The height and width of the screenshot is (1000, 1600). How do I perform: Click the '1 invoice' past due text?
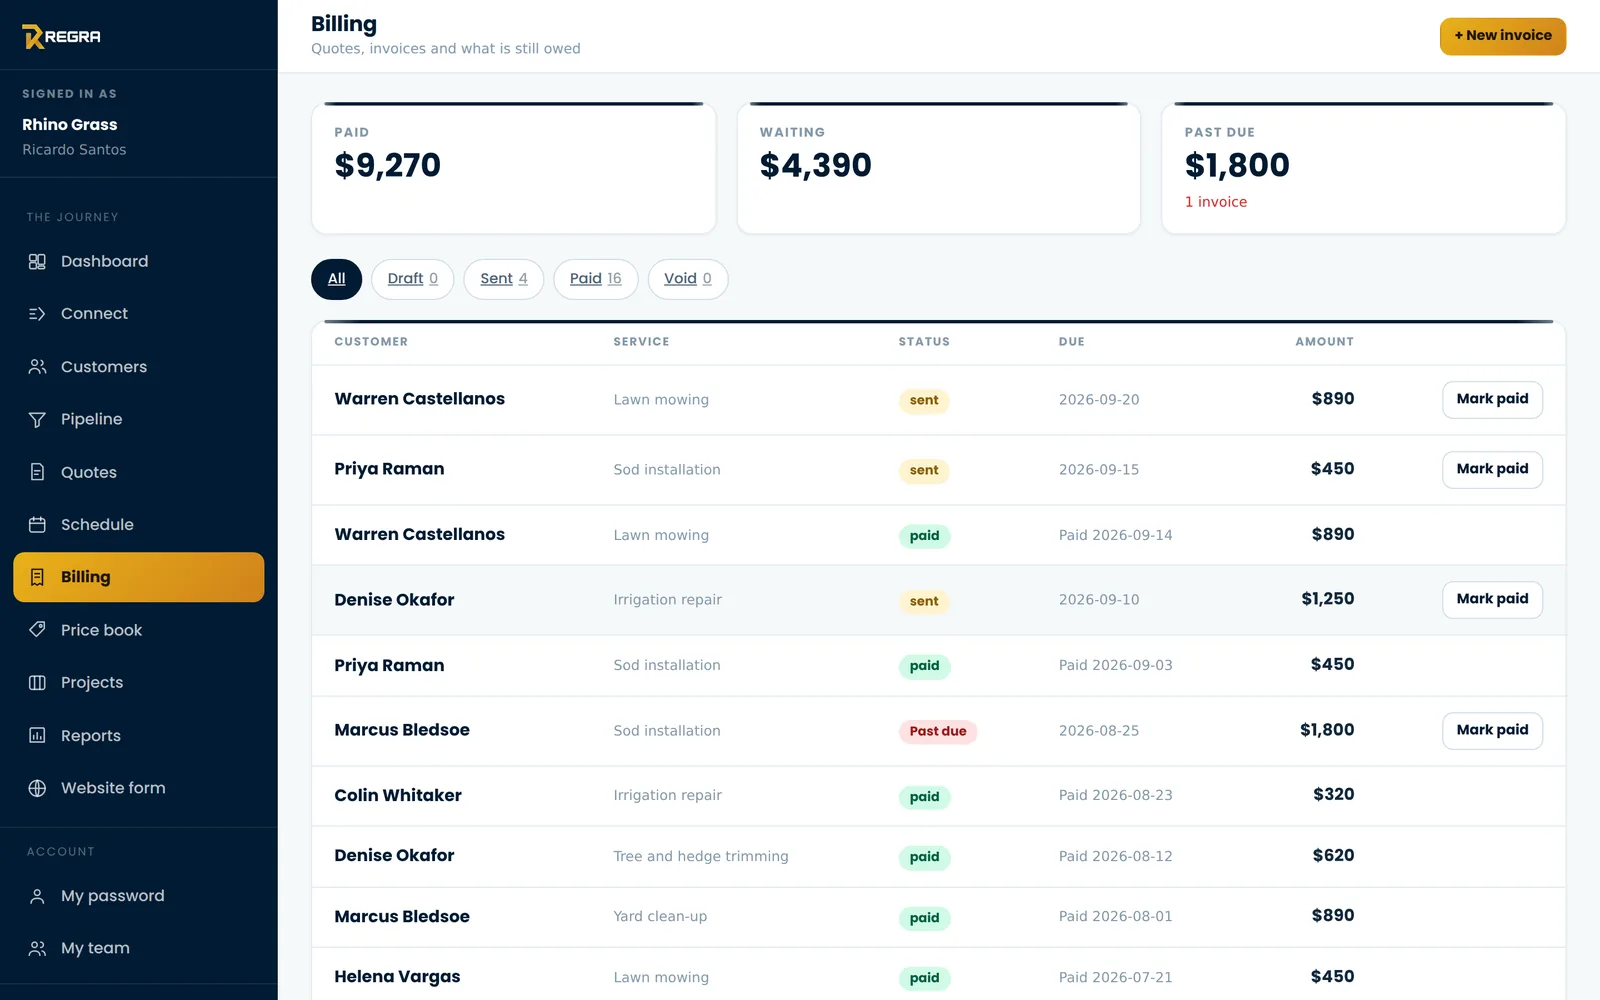[1215, 202]
